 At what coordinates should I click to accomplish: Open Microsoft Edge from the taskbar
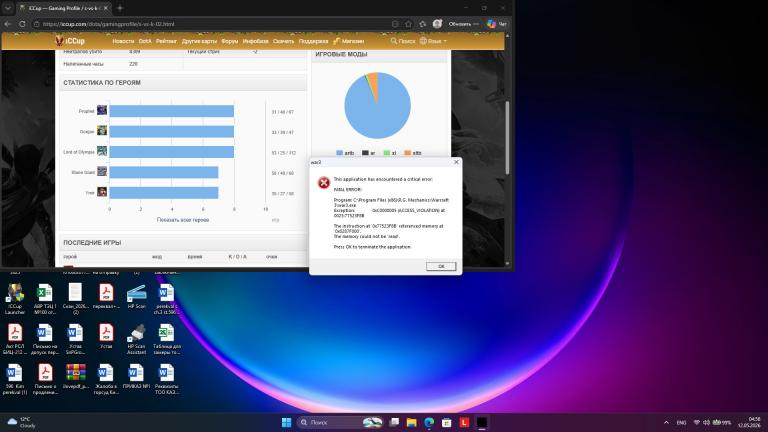click(x=429, y=422)
